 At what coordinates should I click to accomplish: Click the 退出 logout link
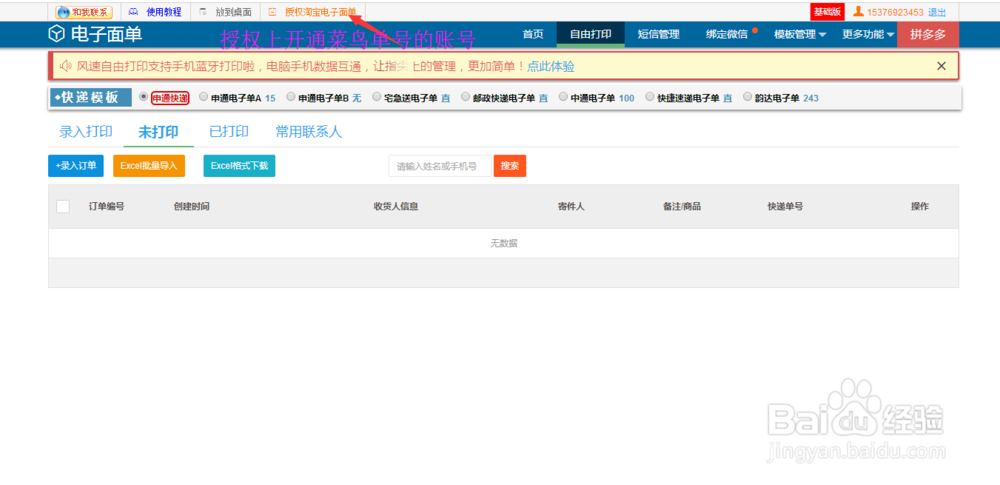tap(937, 12)
